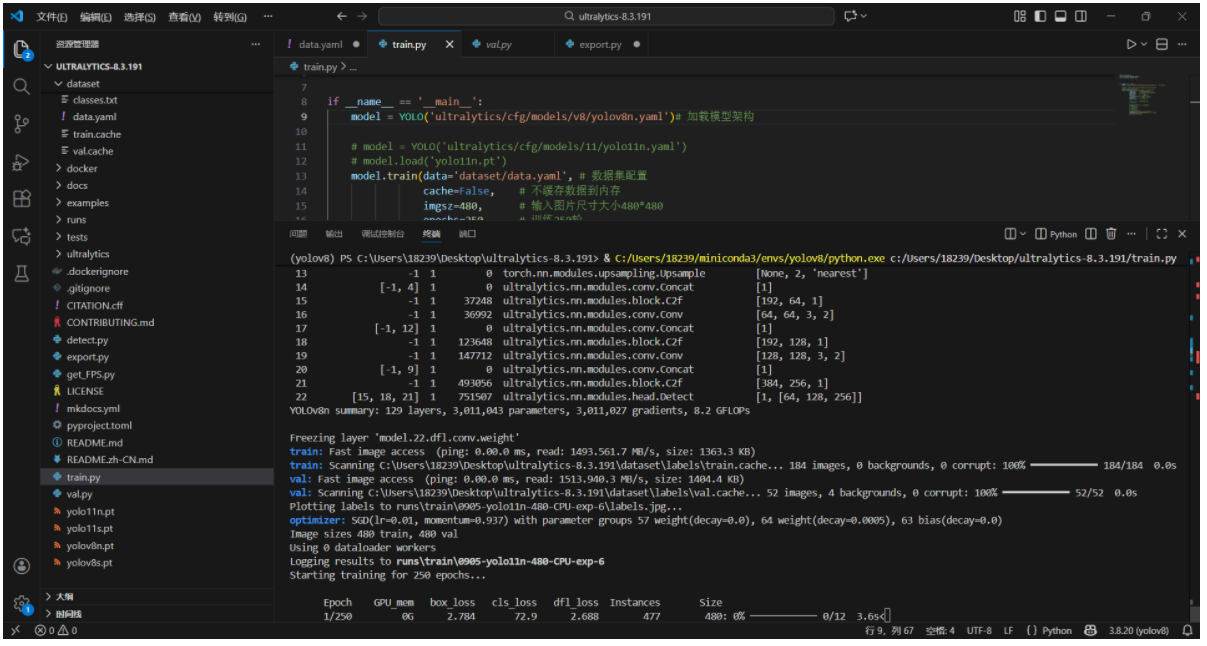Expand the docker folder

pos(156,168)
